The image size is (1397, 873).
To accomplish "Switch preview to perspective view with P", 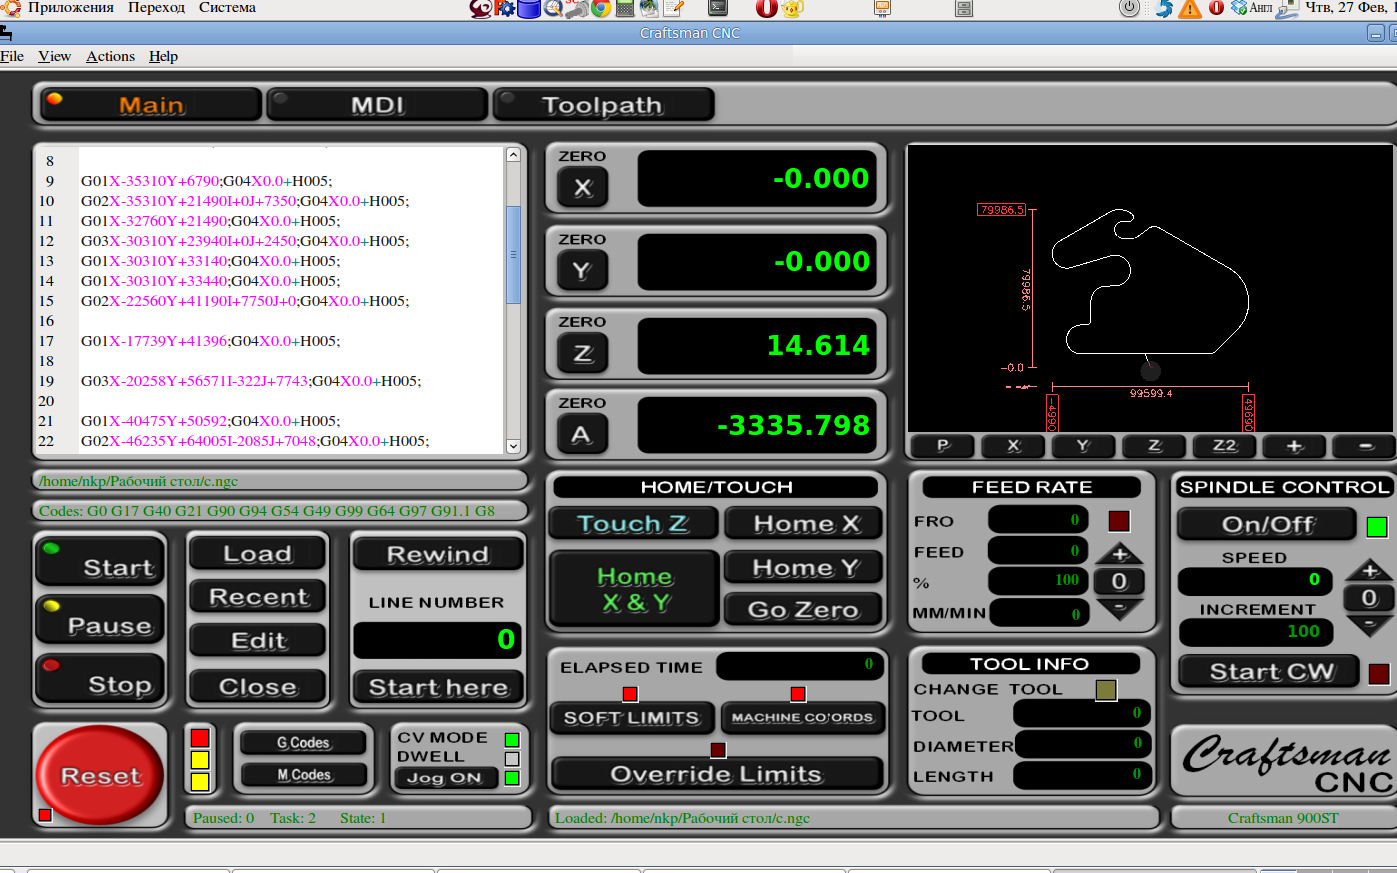I will 942,446.
